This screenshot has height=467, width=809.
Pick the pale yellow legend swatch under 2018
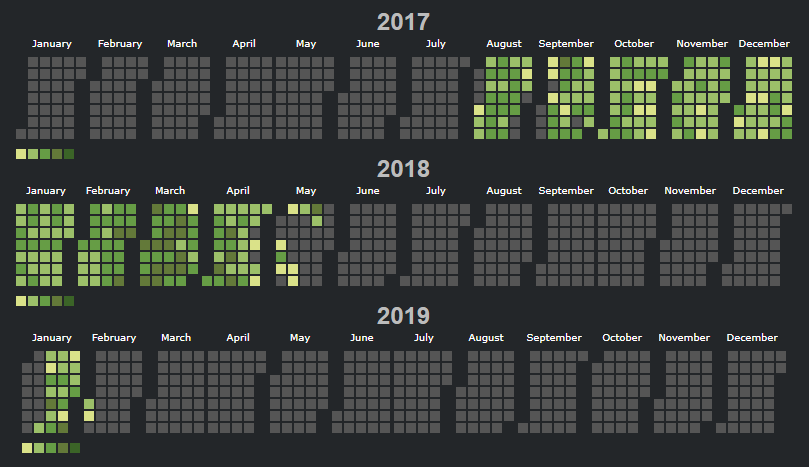[21, 301]
